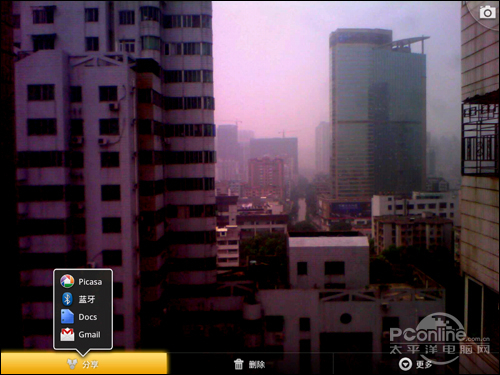The height and width of the screenshot is (375, 500).
Task: Click the PConline watermark logo
Action: click(x=439, y=333)
